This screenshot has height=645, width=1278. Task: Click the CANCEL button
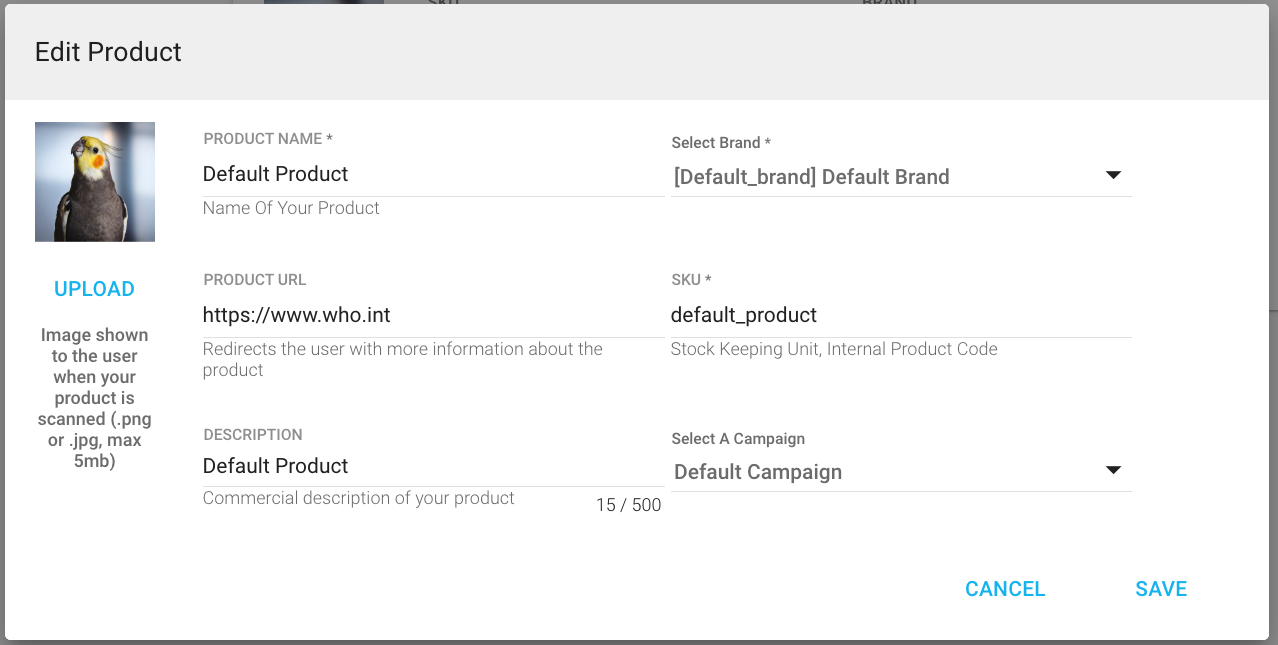tap(1004, 589)
